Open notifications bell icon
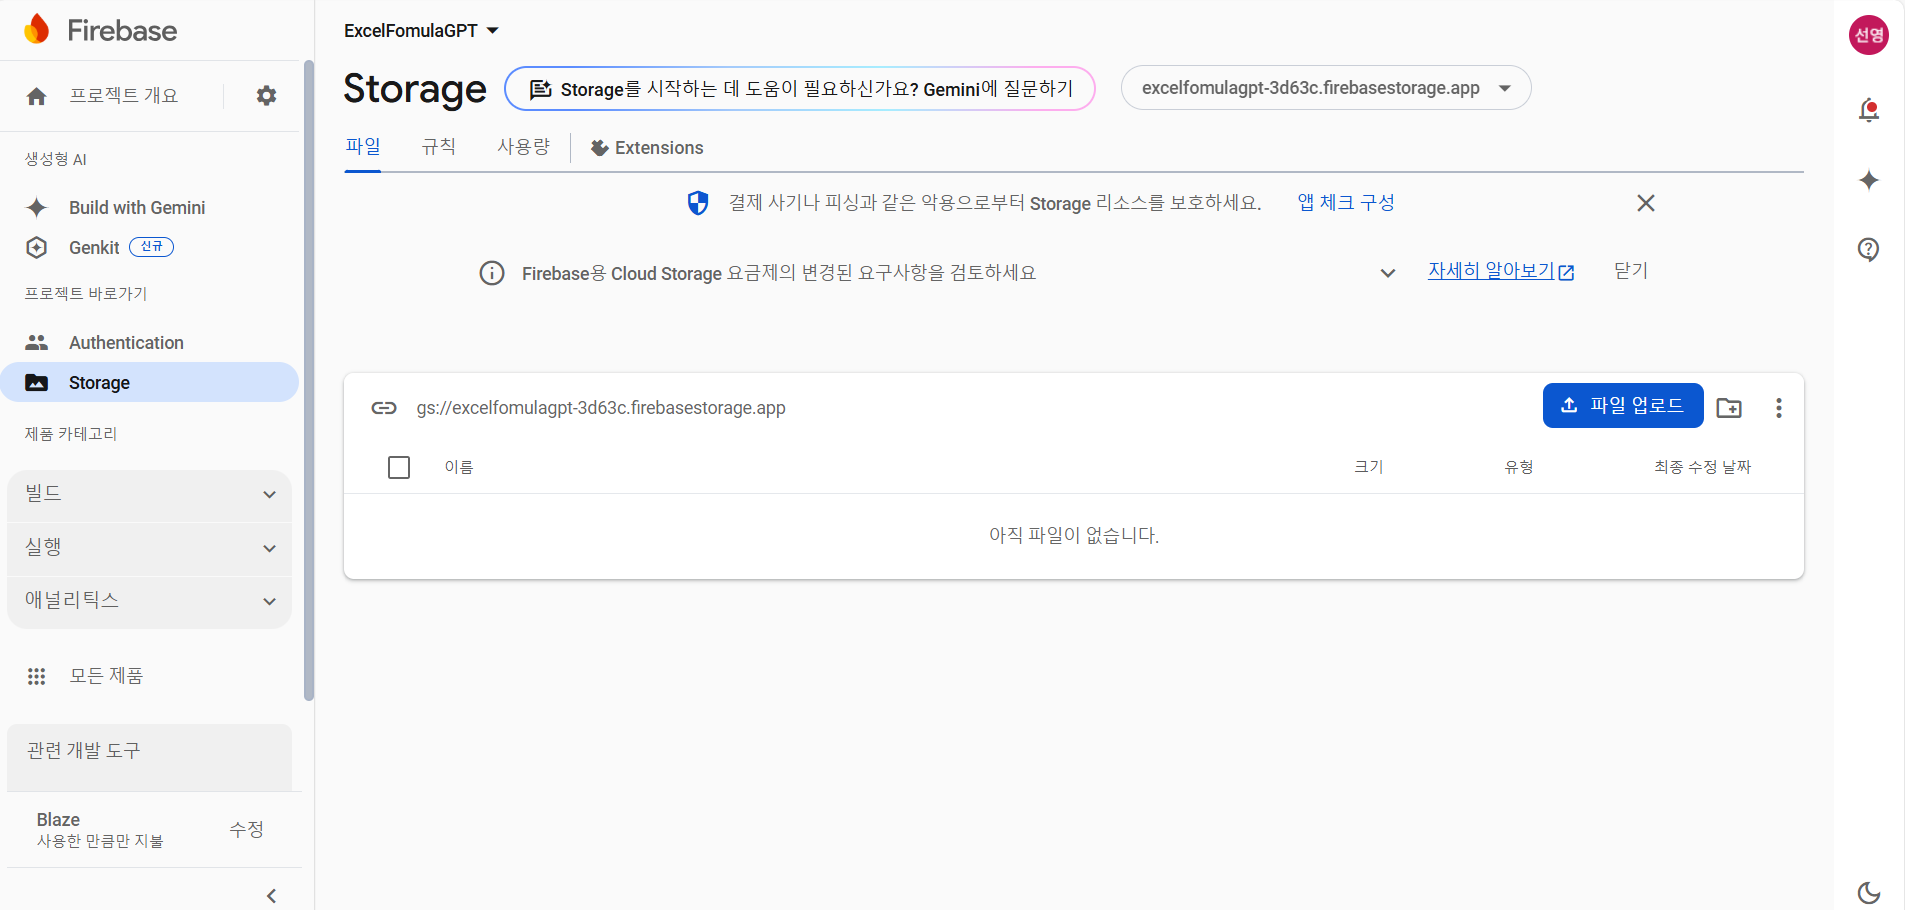The height and width of the screenshot is (910, 1905). 1868,110
